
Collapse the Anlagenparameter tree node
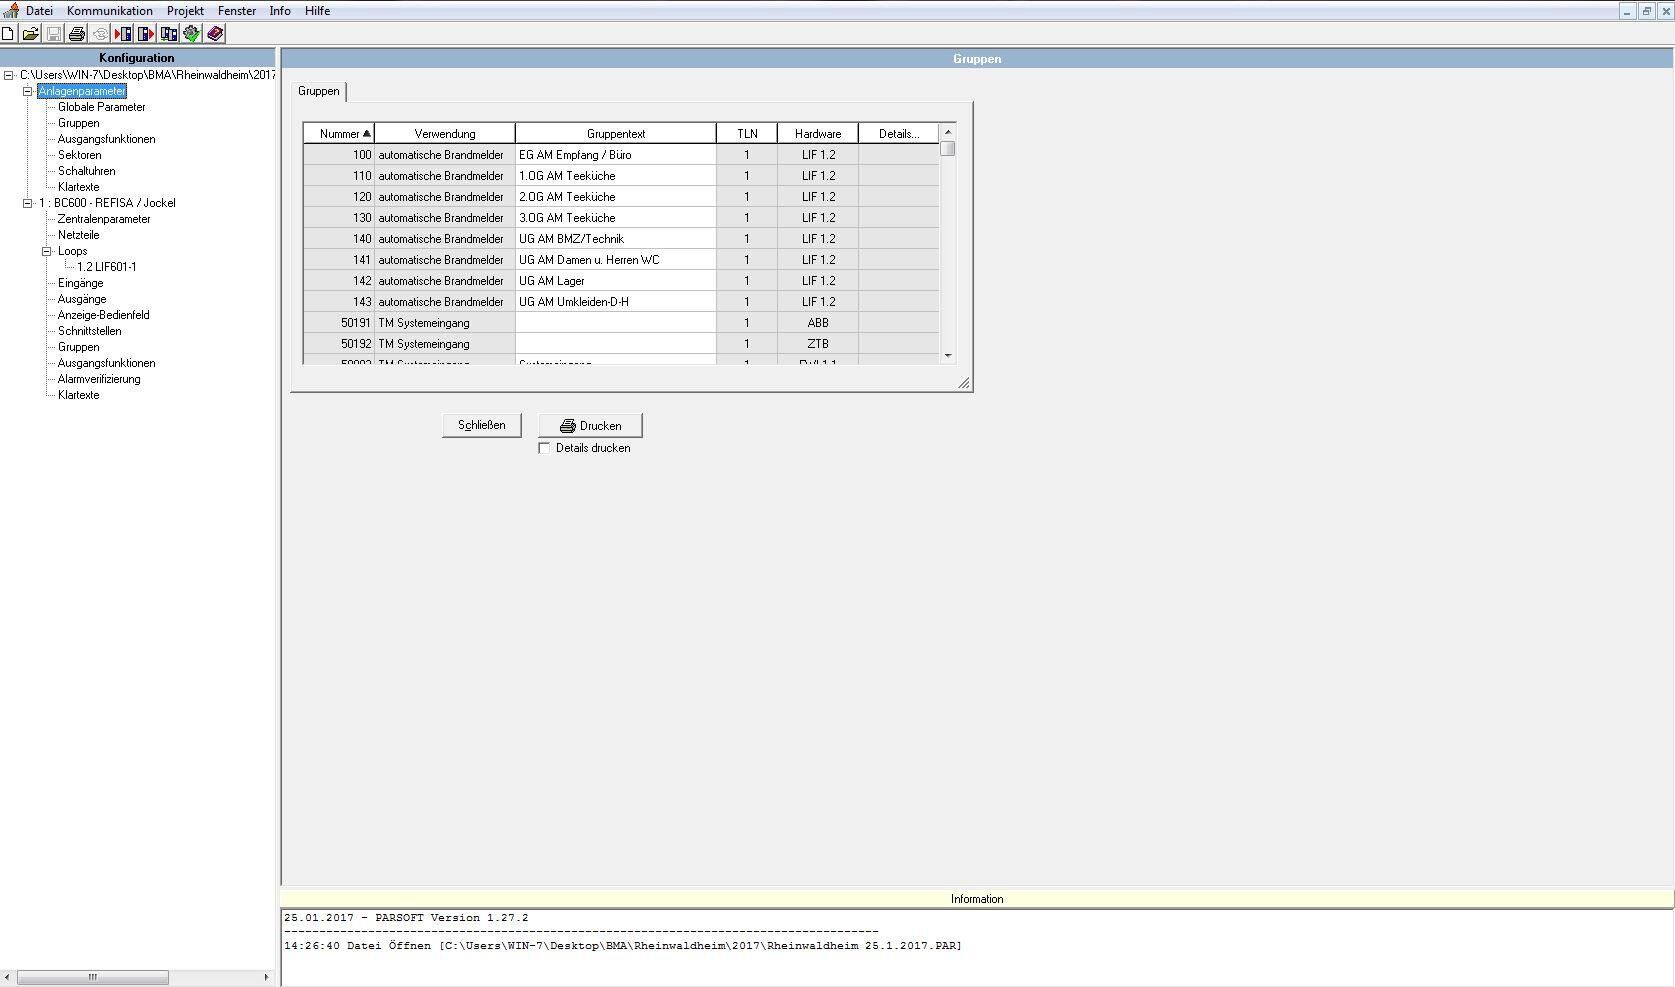28,91
